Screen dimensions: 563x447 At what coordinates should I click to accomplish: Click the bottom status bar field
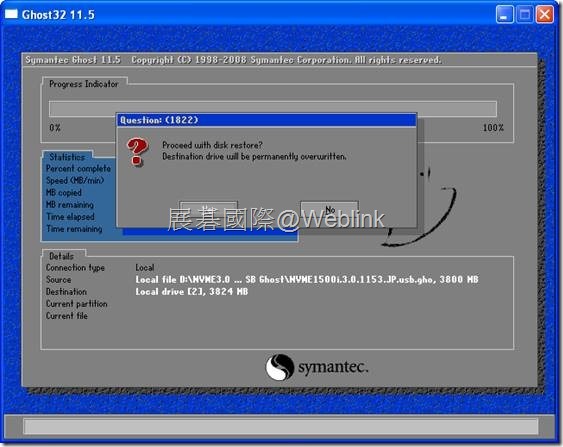(x=281, y=426)
